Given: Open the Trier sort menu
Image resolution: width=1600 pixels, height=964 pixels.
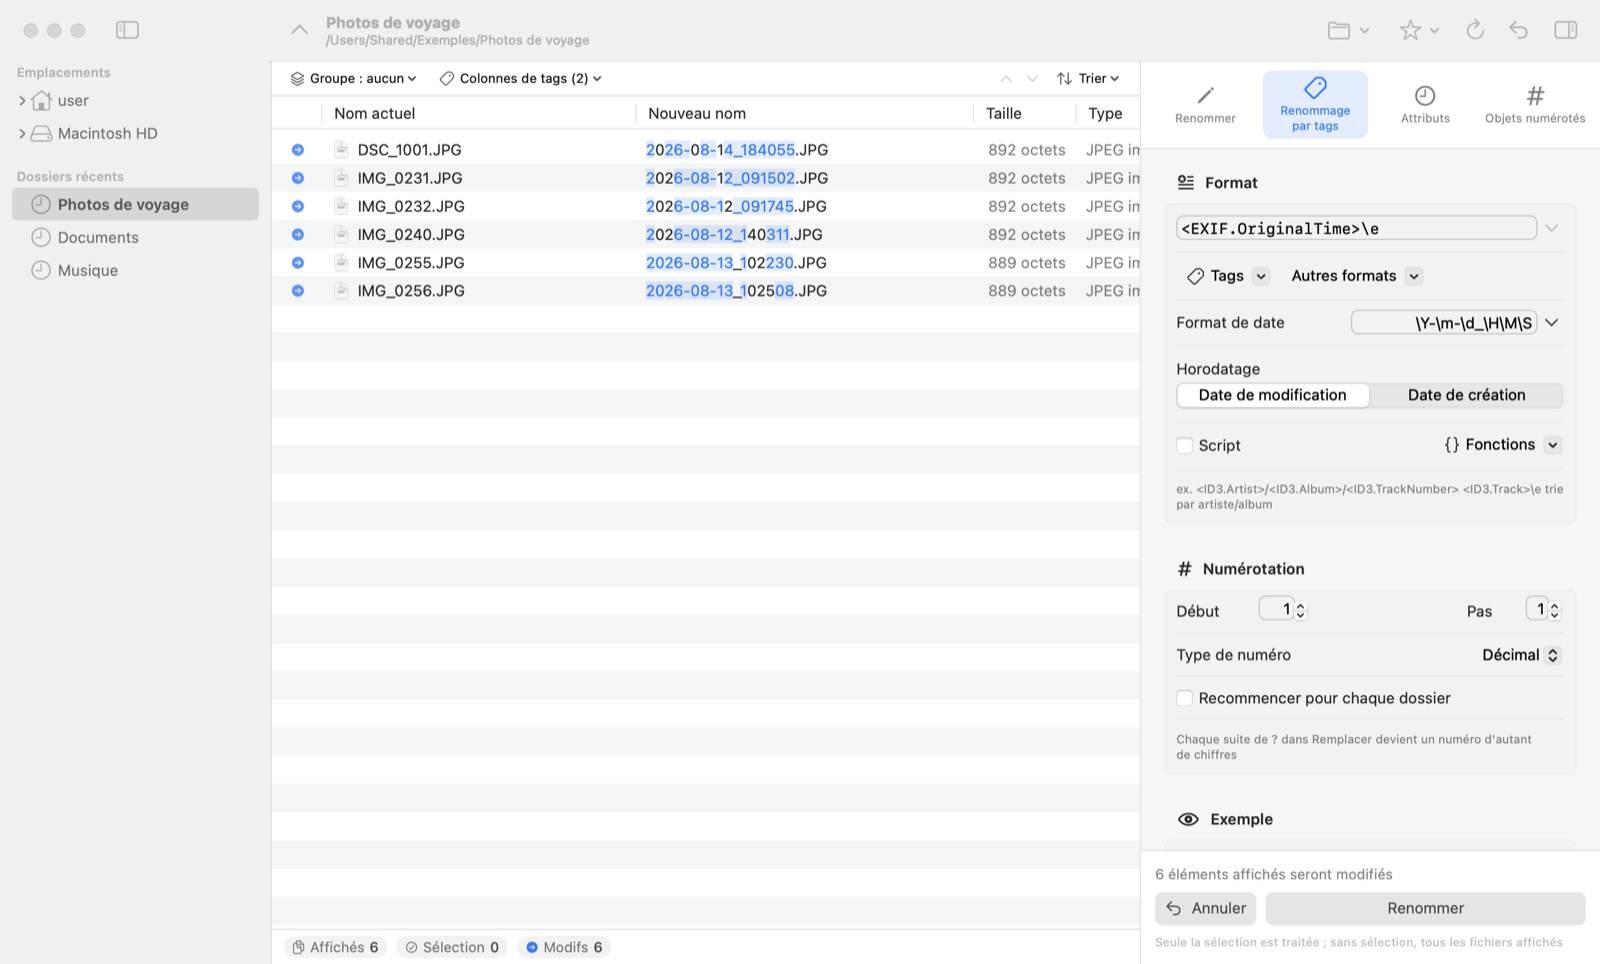Looking at the screenshot, I should pyautogui.click(x=1088, y=79).
